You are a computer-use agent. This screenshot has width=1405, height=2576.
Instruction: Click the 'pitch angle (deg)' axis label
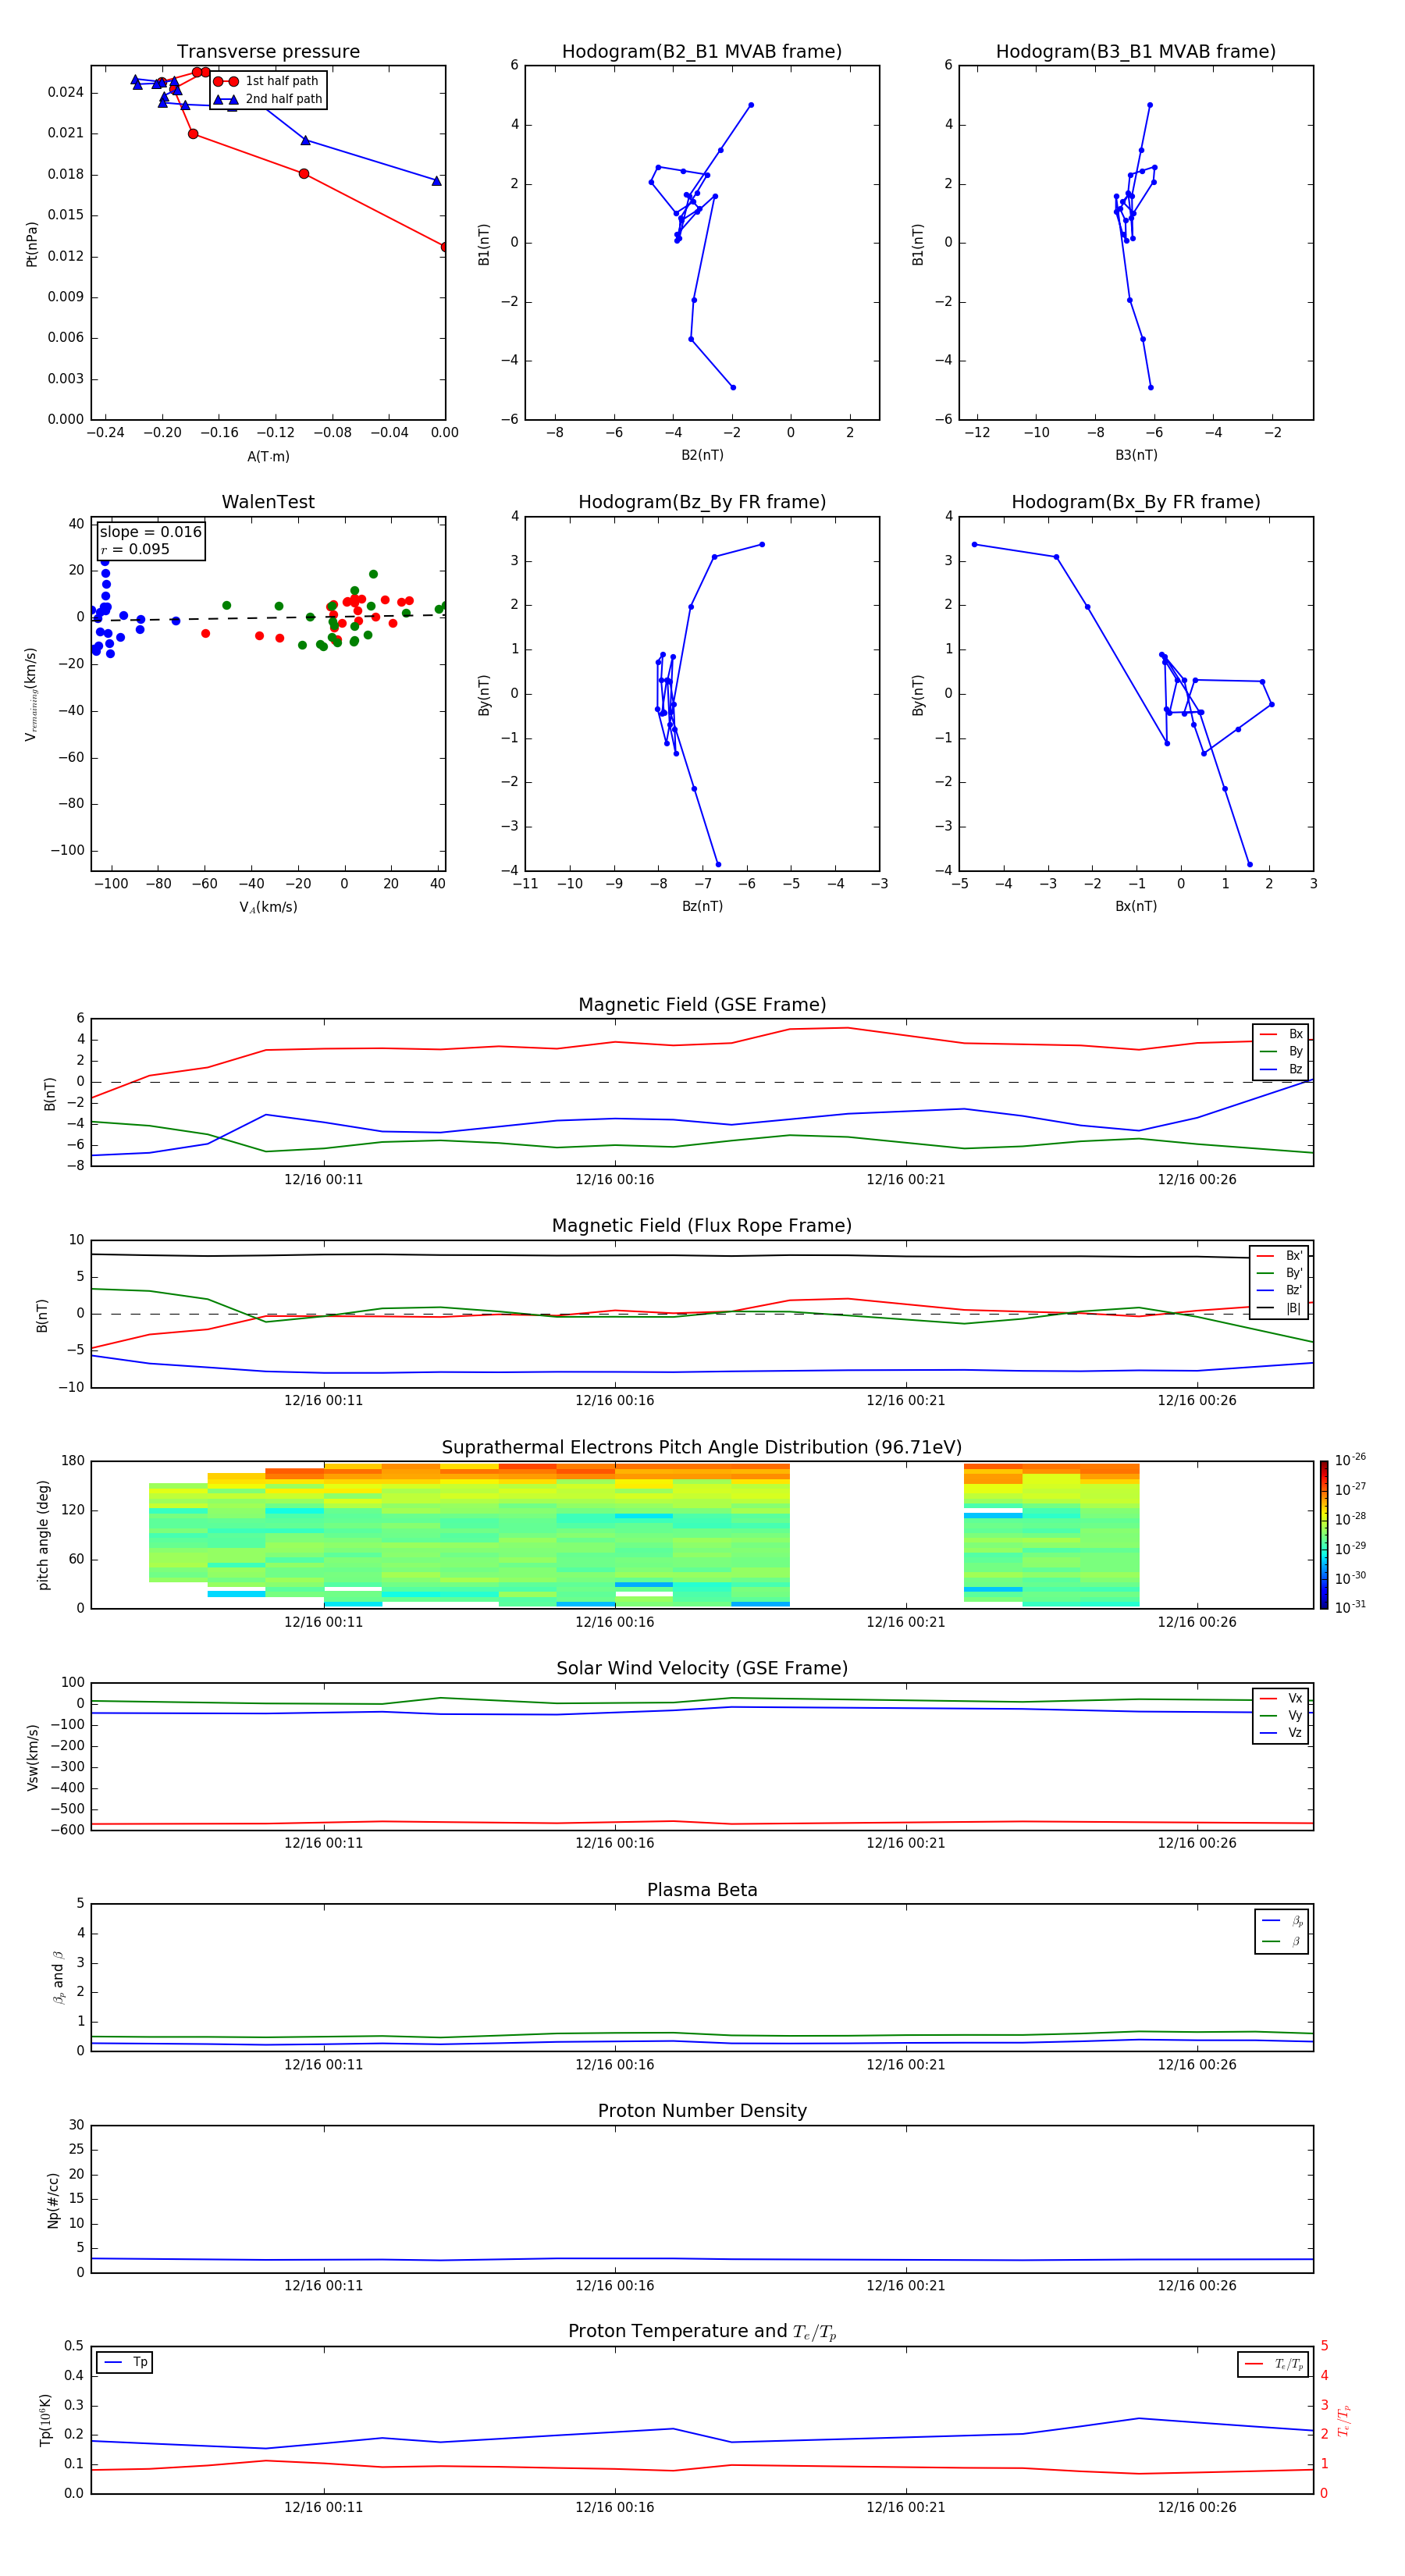tap(43, 1535)
